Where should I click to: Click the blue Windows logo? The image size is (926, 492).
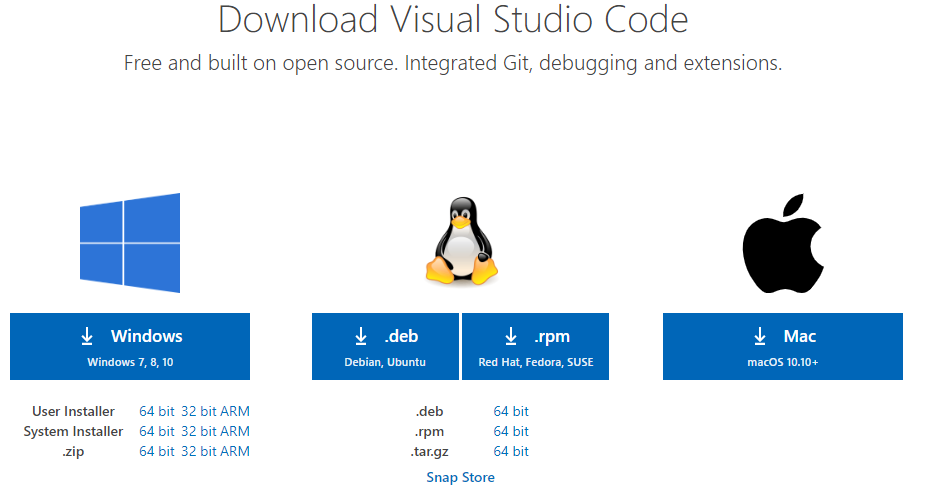pos(130,243)
